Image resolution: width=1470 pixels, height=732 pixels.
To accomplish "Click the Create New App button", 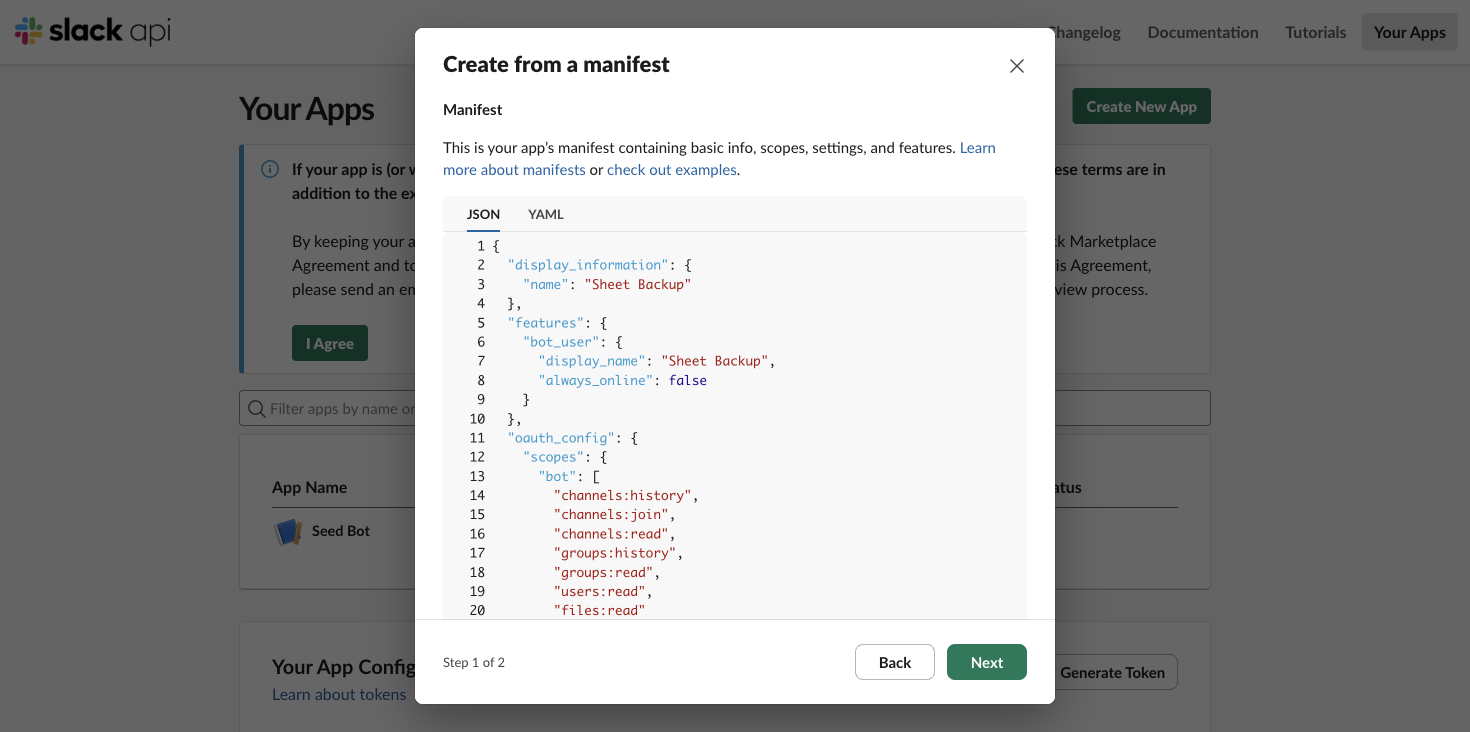I will (1142, 106).
